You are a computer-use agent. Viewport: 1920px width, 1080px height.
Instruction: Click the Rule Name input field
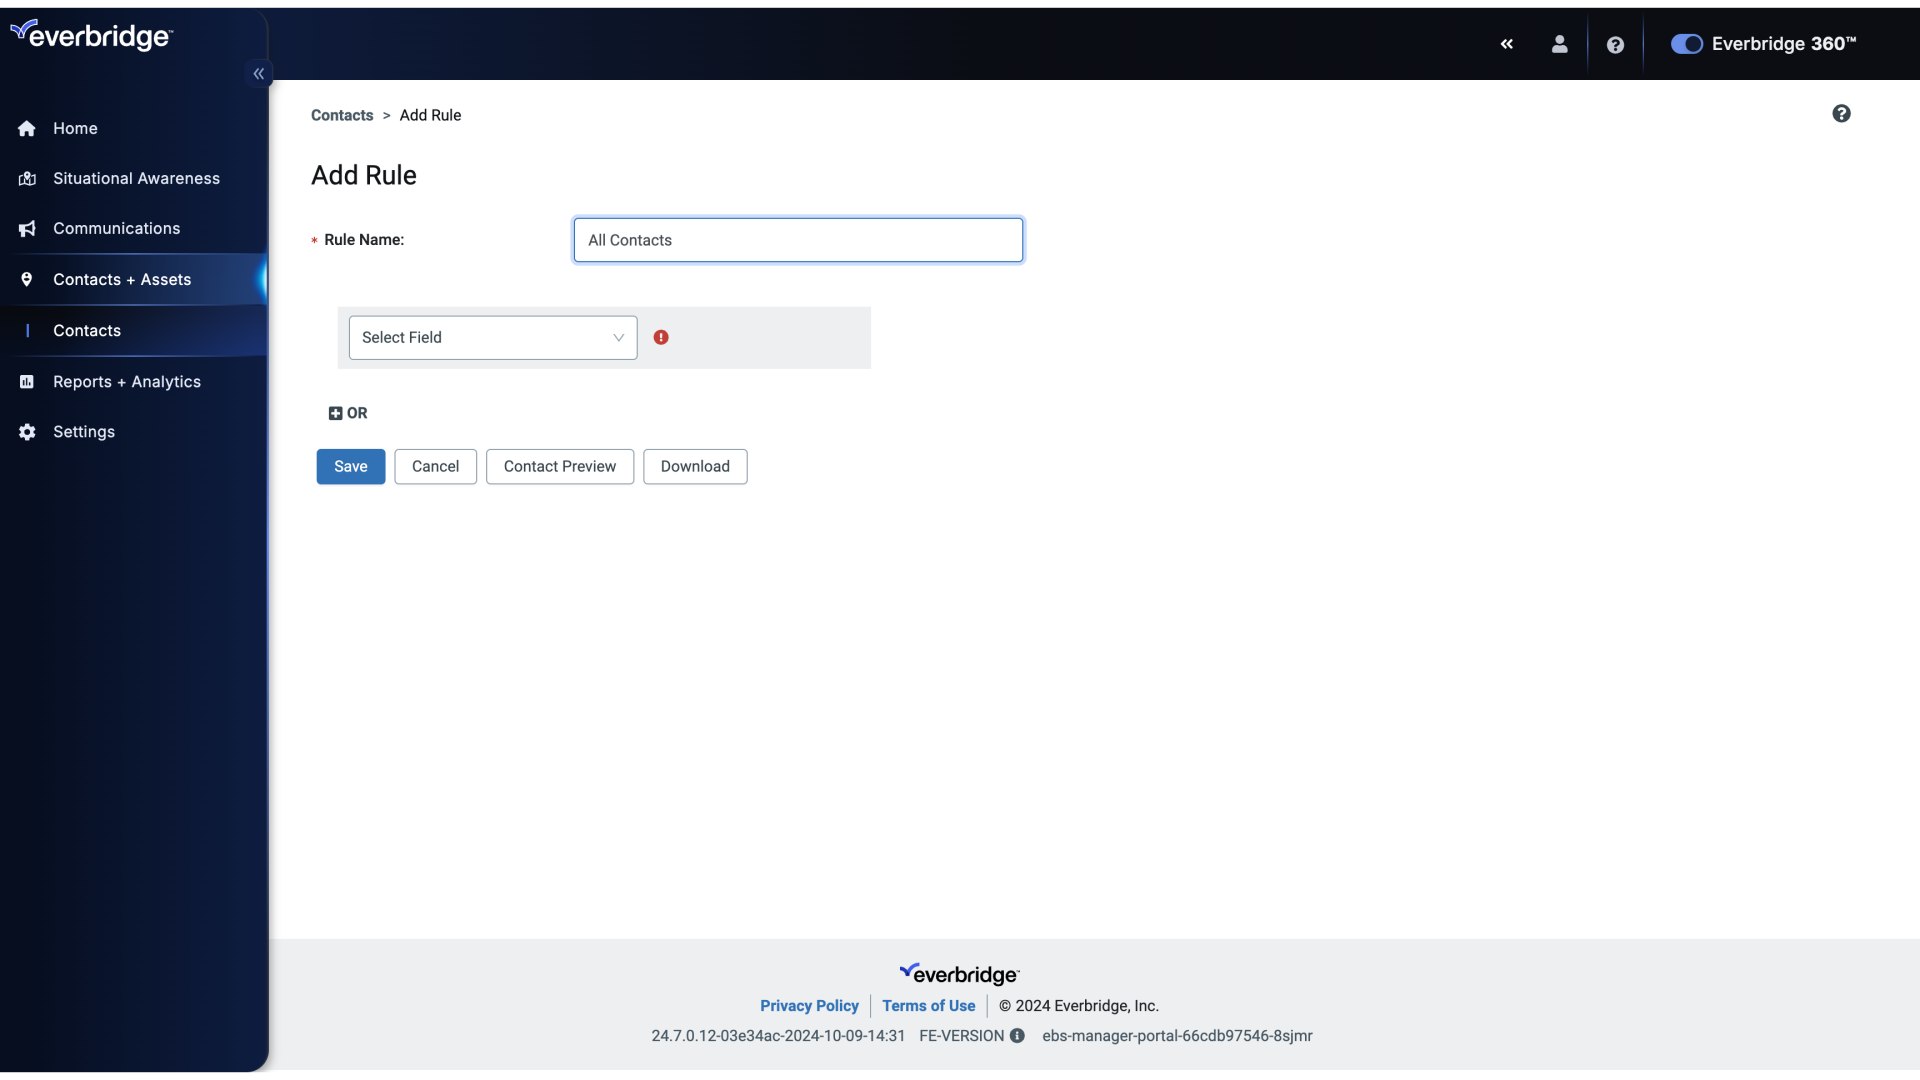pos(798,239)
